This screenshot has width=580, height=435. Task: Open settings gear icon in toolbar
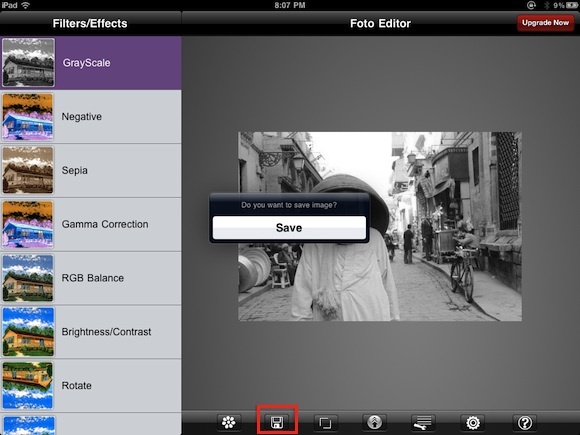(473, 422)
